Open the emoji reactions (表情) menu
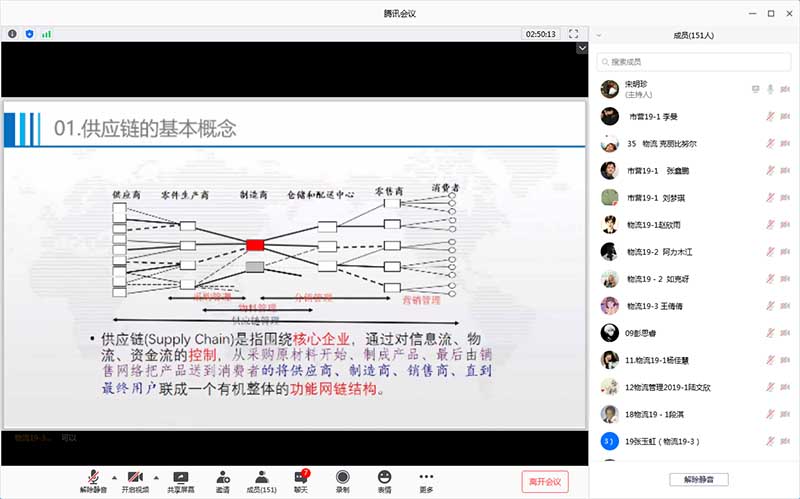The height and width of the screenshot is (499, 800). click(384, 481)
